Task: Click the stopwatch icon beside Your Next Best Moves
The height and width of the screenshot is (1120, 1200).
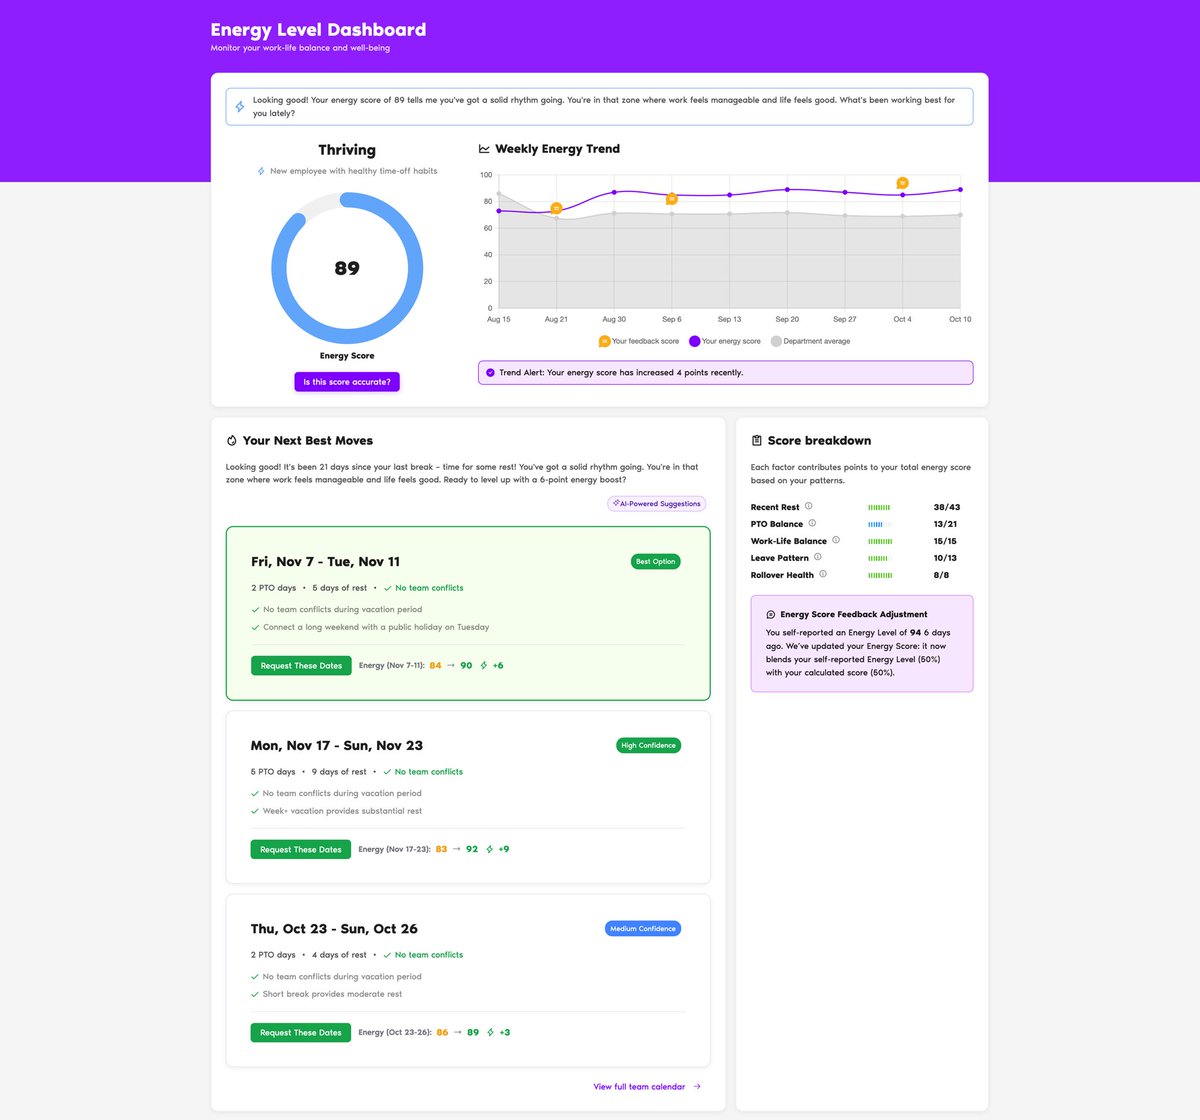Action: [232, 440]
